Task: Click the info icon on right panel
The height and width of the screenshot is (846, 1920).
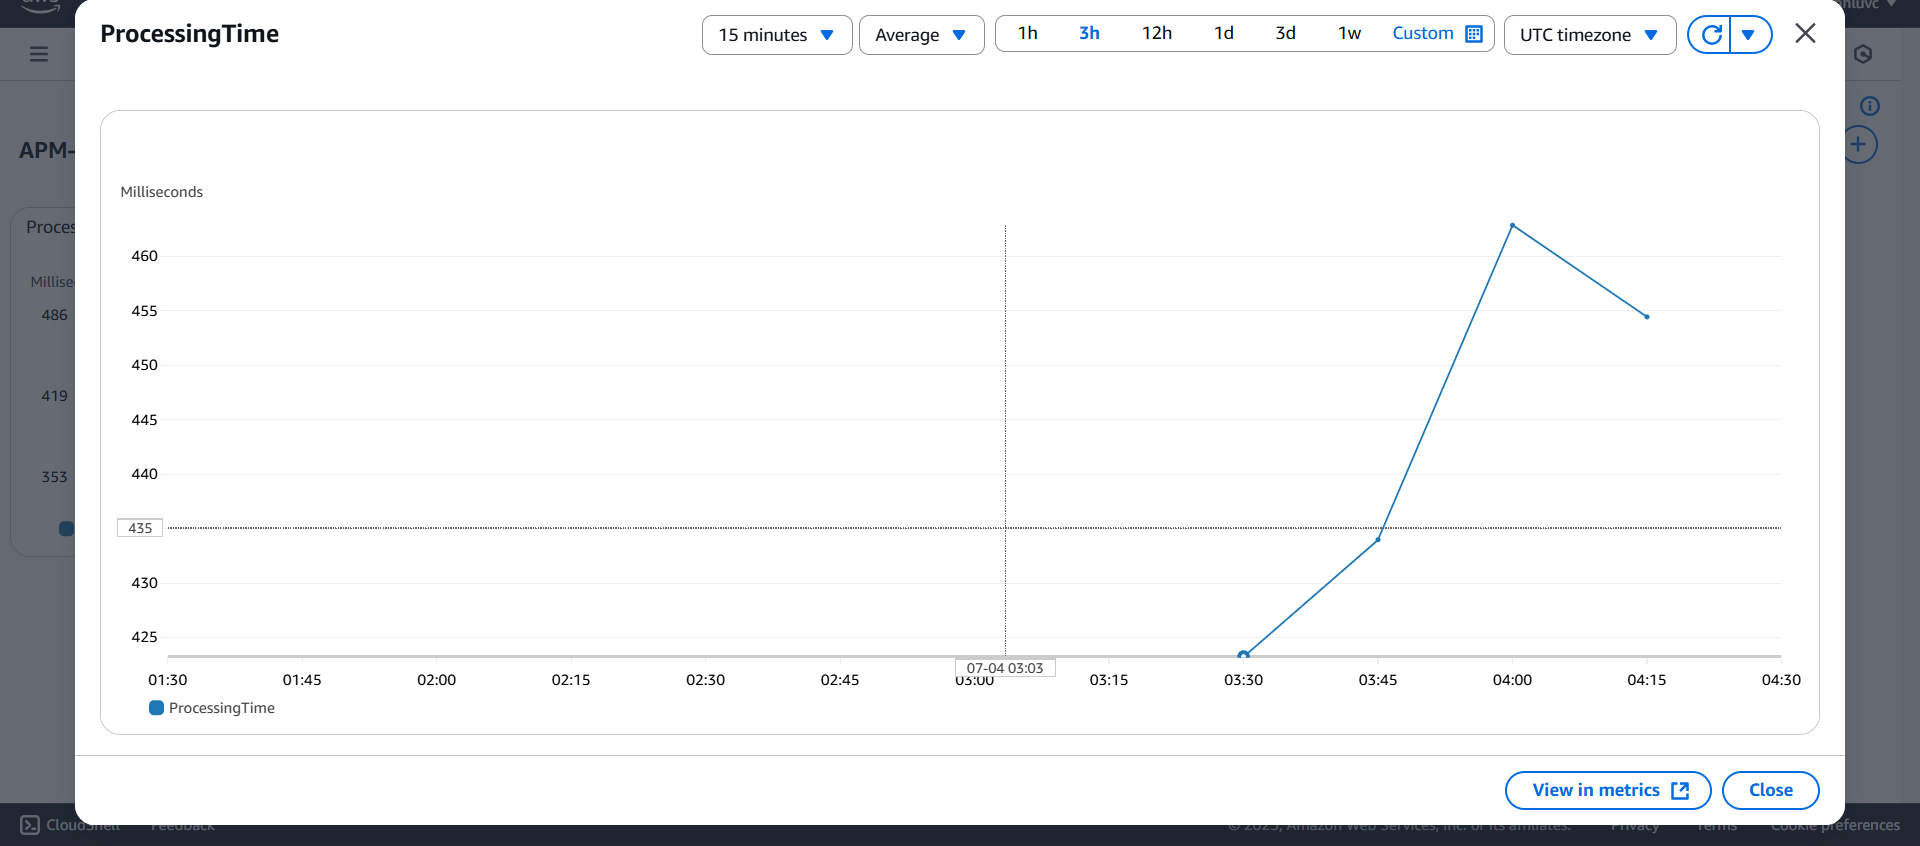Action: [x=1869, y=106]
